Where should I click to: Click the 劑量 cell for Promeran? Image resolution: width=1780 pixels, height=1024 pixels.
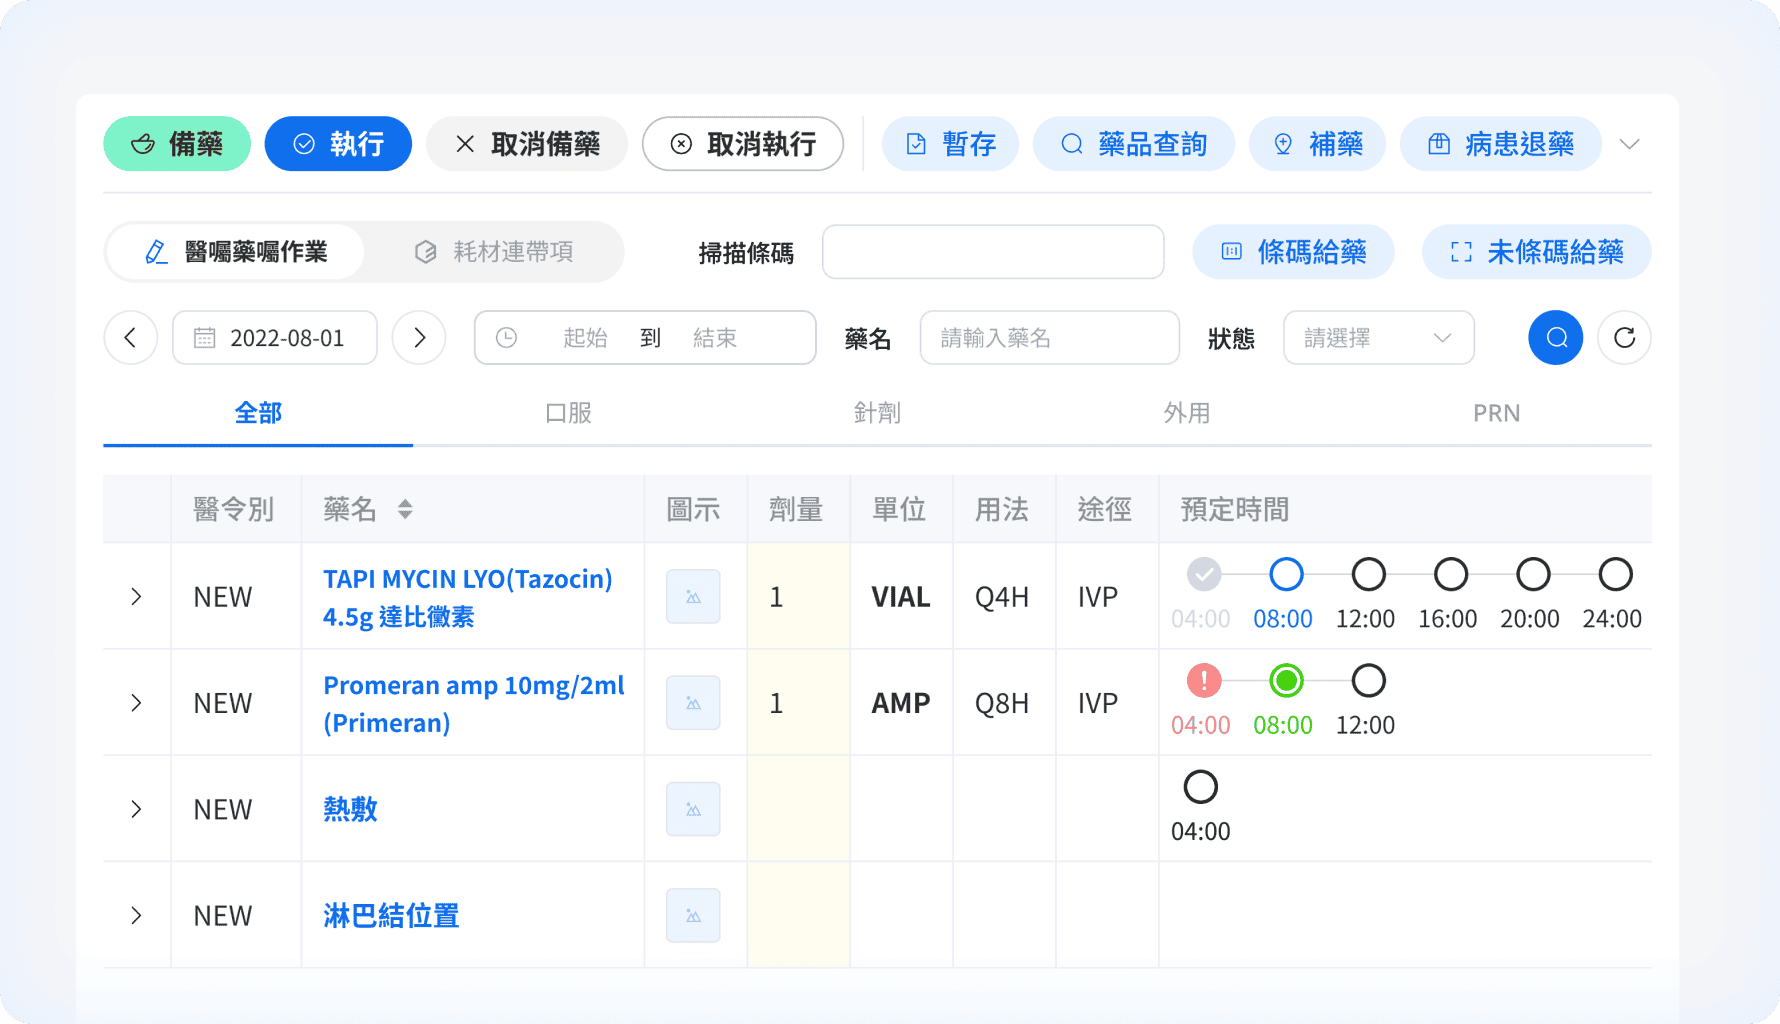click(x=798, y=703)
